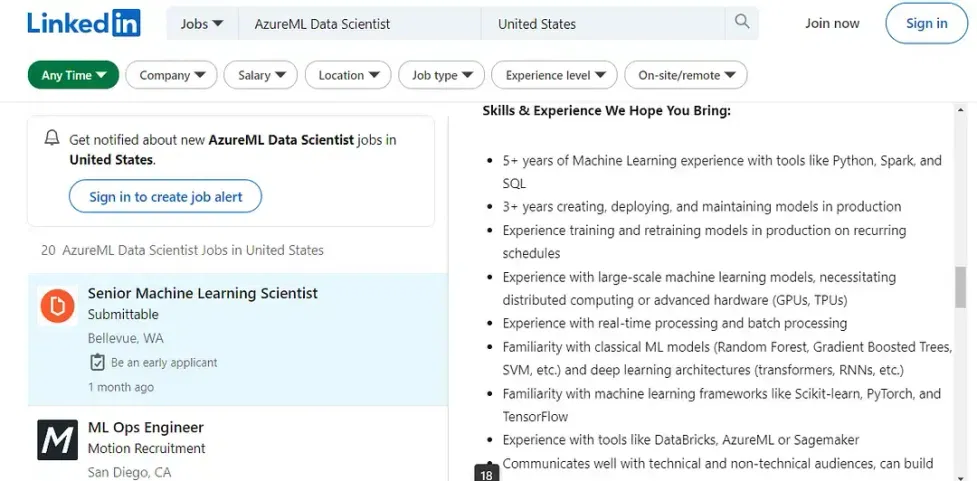Open the Submittable company logo
977x481 pixels.
click(57, 307)
